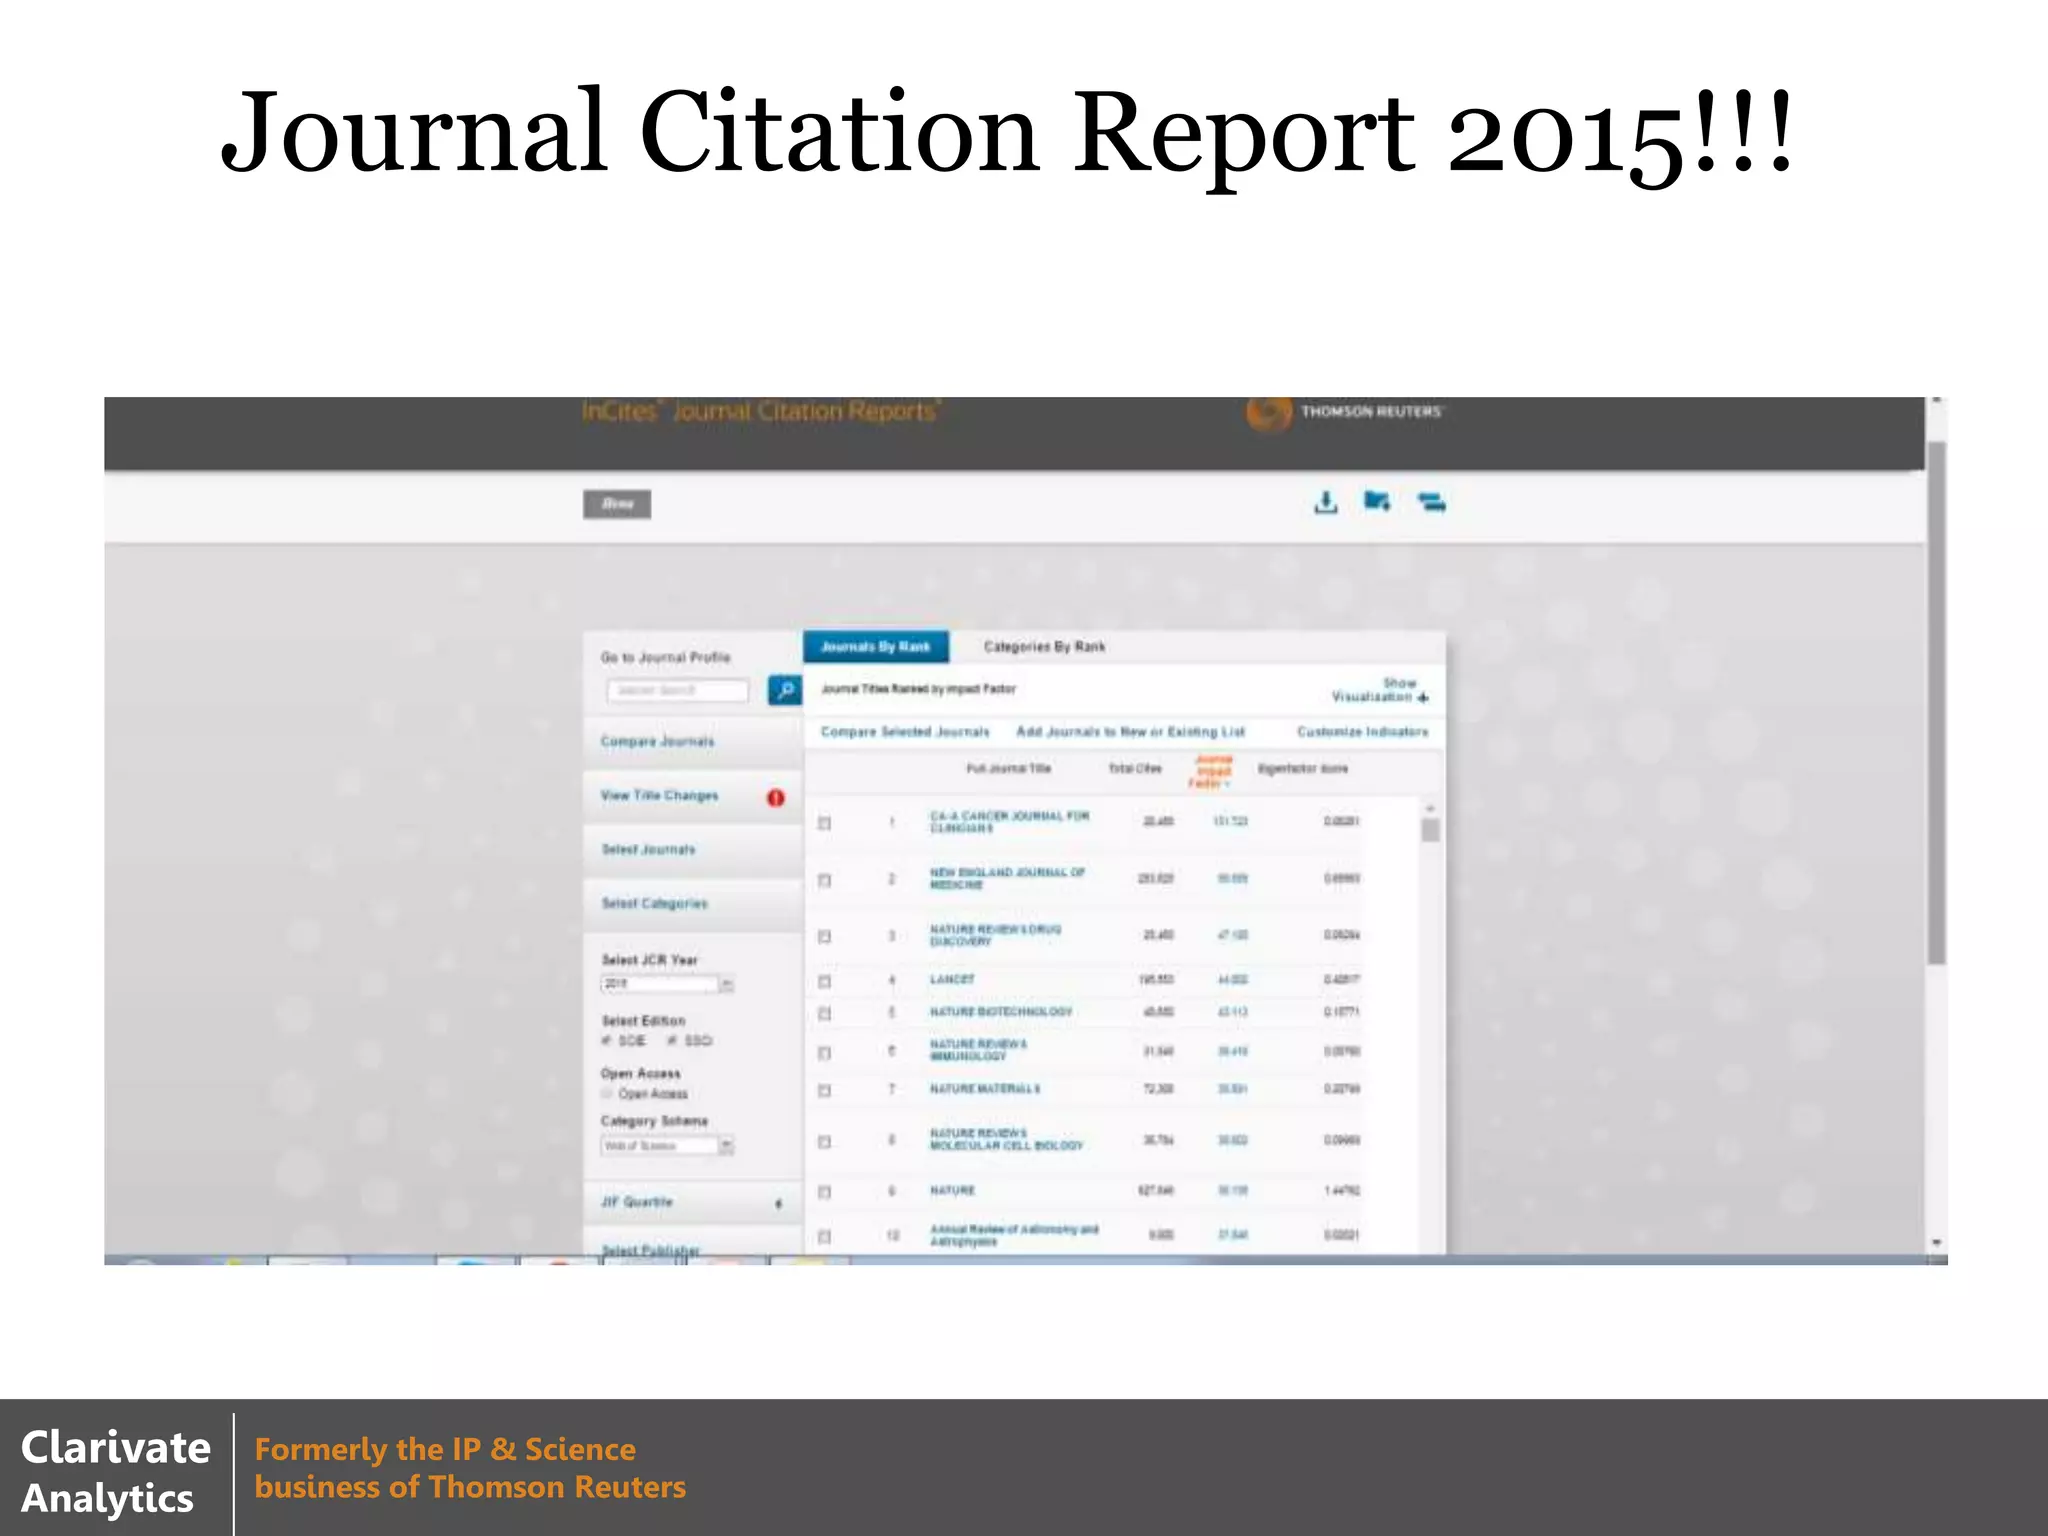Image resolution: width=2048 pixels, height=1536 pixels.
Task: Click Total Cites column header
Action: tap(1135, 769)
